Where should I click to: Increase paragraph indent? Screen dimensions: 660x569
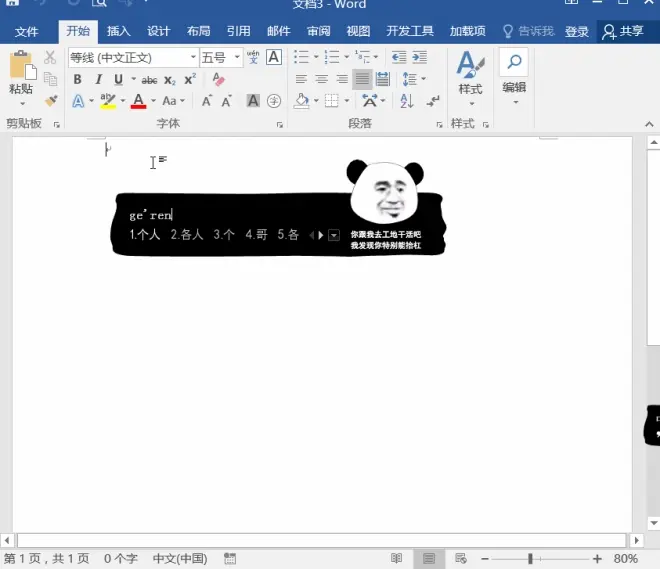[x=419, y=57]
